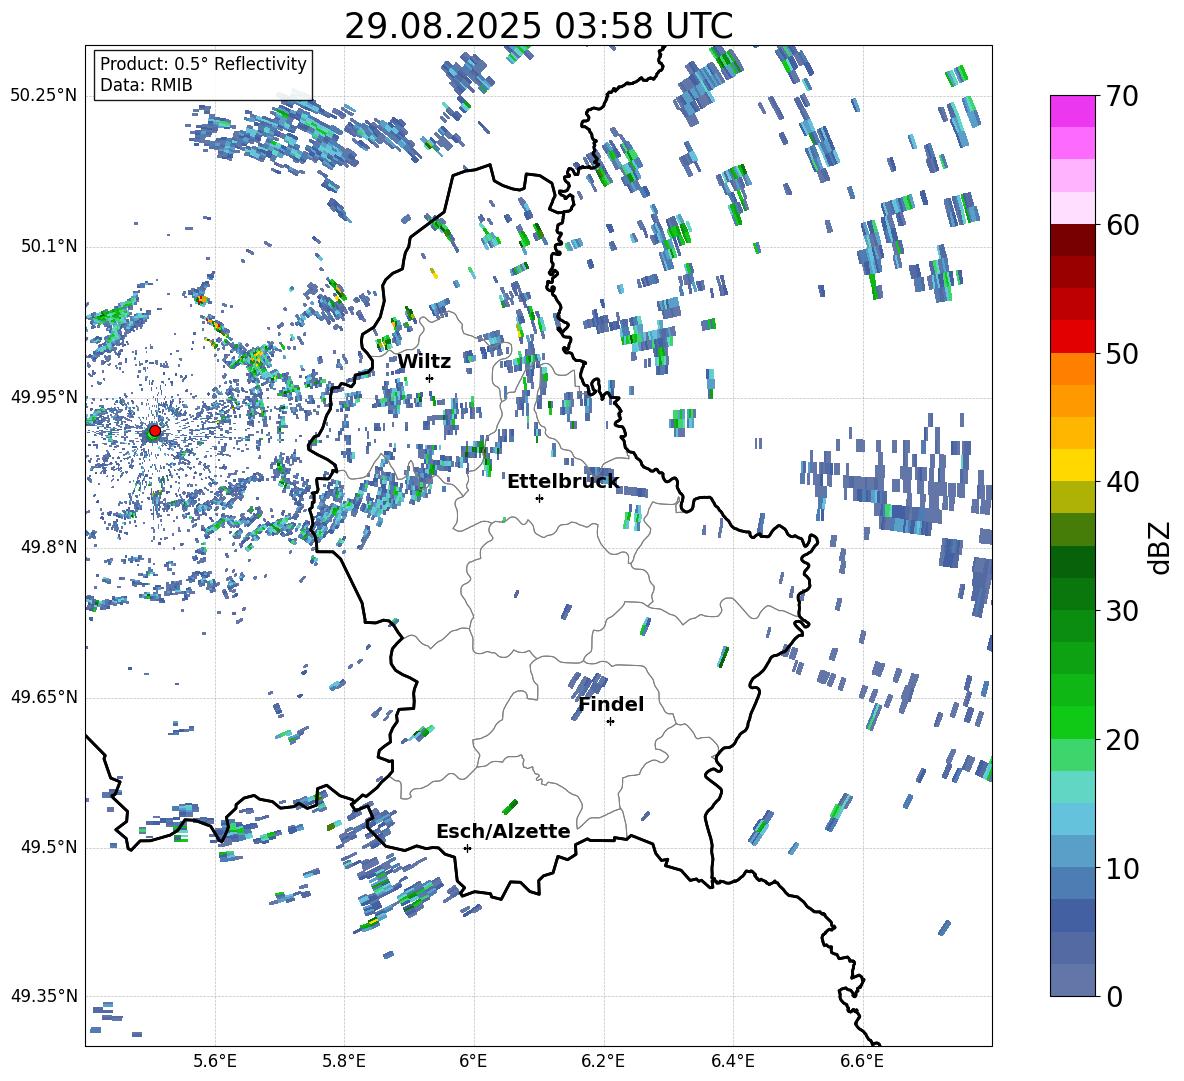Click the 49.95°N latitude label

coord(44,396)
